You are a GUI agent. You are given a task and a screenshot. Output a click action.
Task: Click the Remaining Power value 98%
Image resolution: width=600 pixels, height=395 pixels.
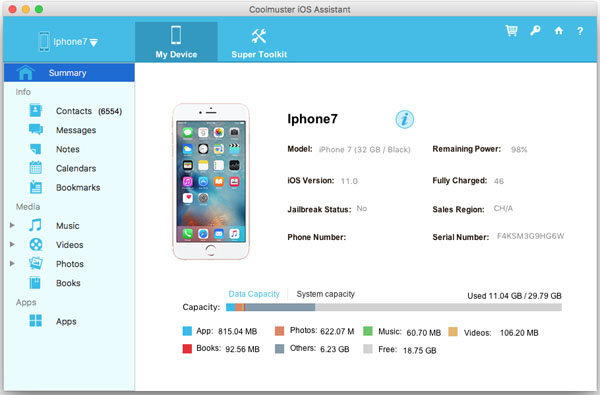click(x=519, y=150)
